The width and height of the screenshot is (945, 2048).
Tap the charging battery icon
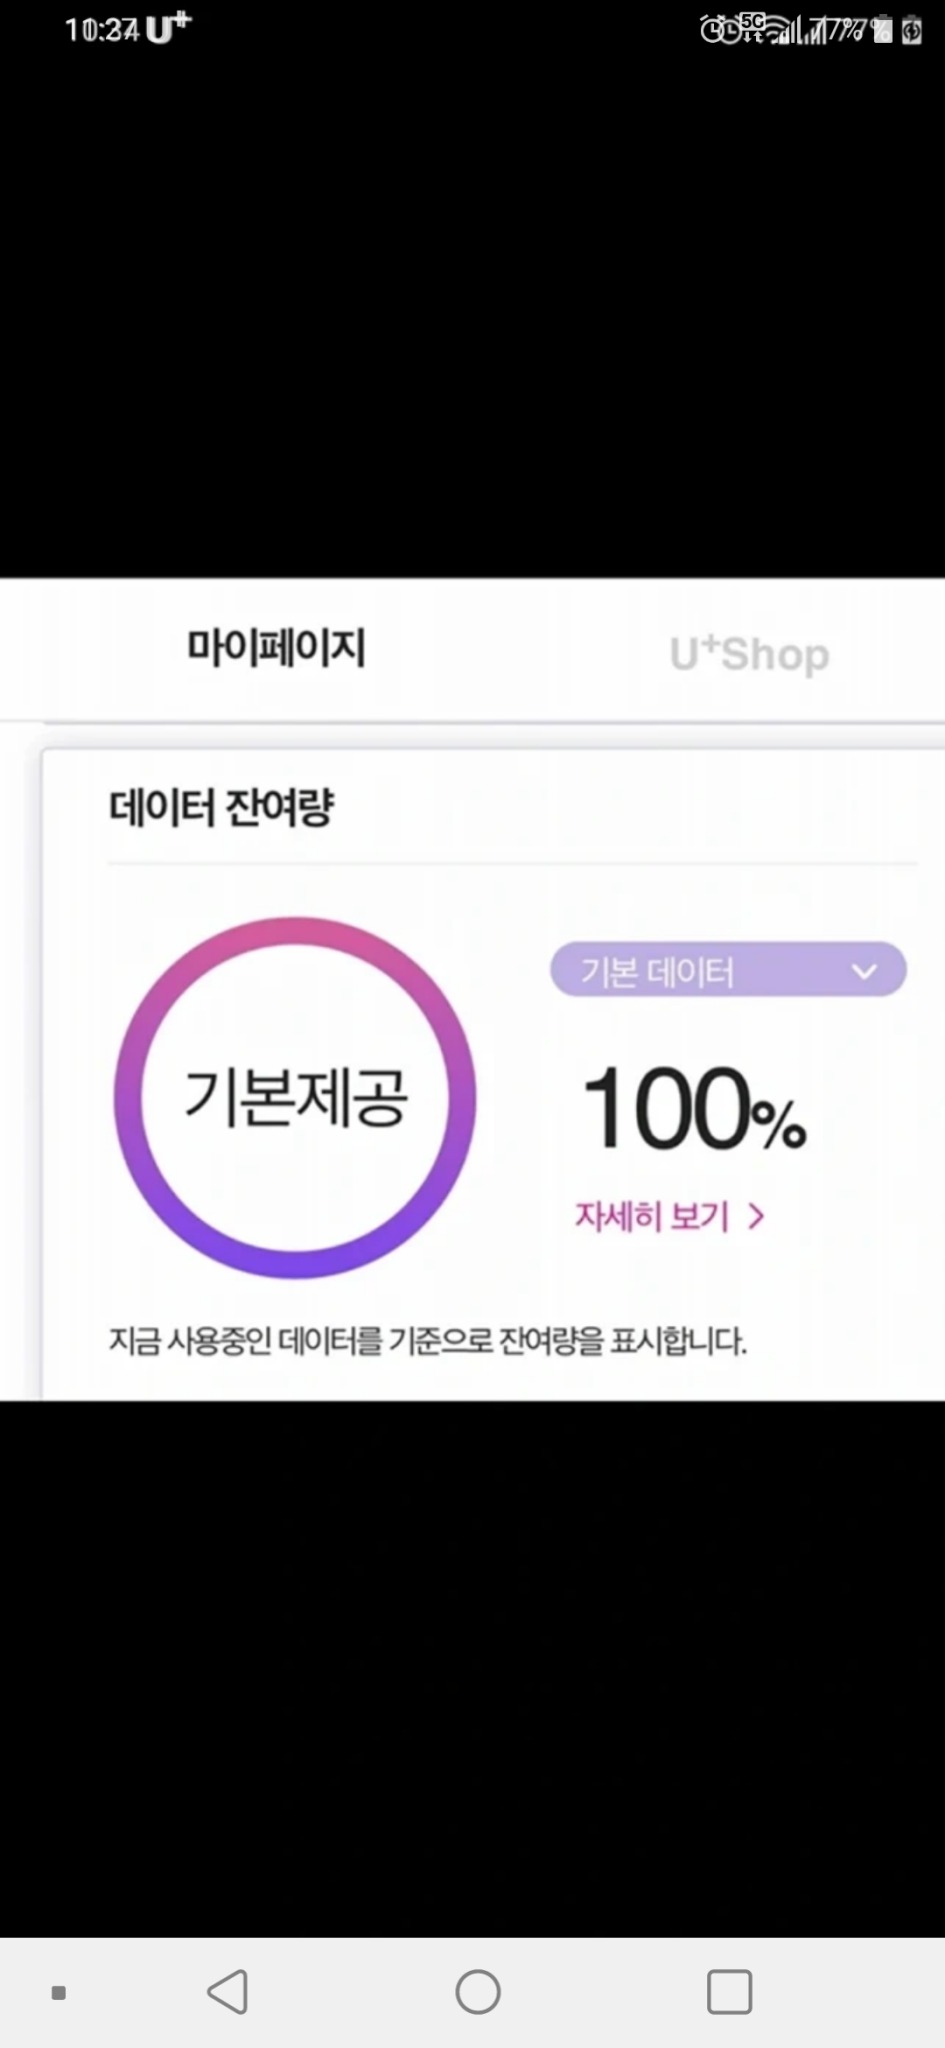(912, 30)
